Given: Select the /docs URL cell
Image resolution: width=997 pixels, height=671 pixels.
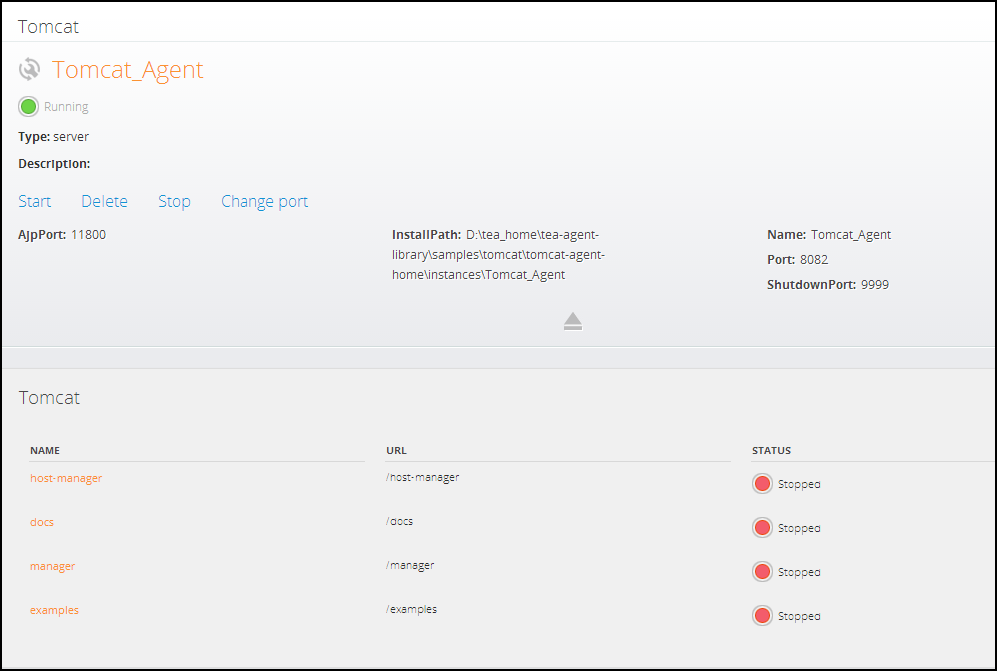Looking at the screenshot, I should [399, 521].
